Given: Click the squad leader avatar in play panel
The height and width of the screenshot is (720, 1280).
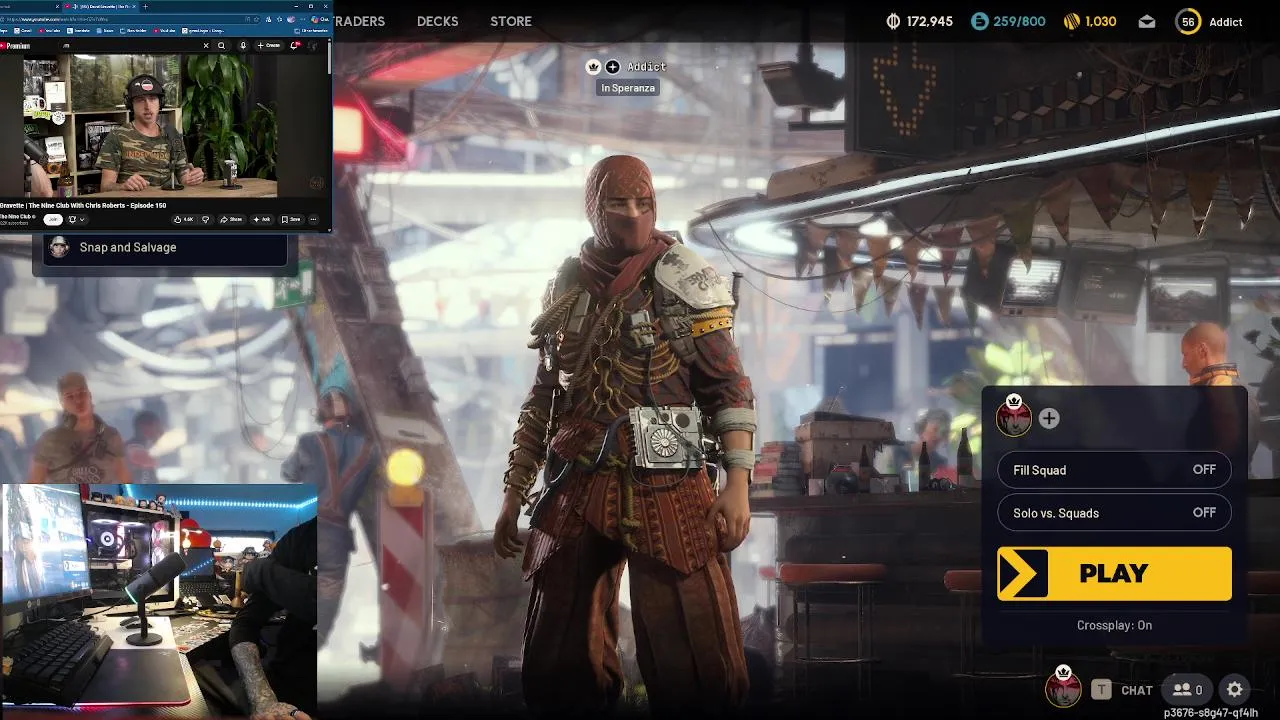Looking at the screenshot, I should click(1014, 416).
